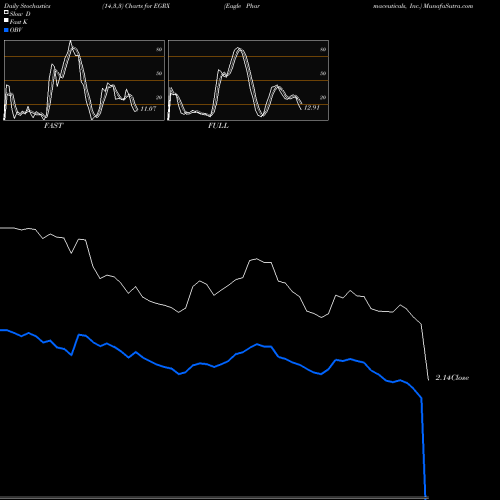Click the white Close price line in the main chart
This screenshot has height=500, width=500.
pyautogui.click(x=213, y=295)
